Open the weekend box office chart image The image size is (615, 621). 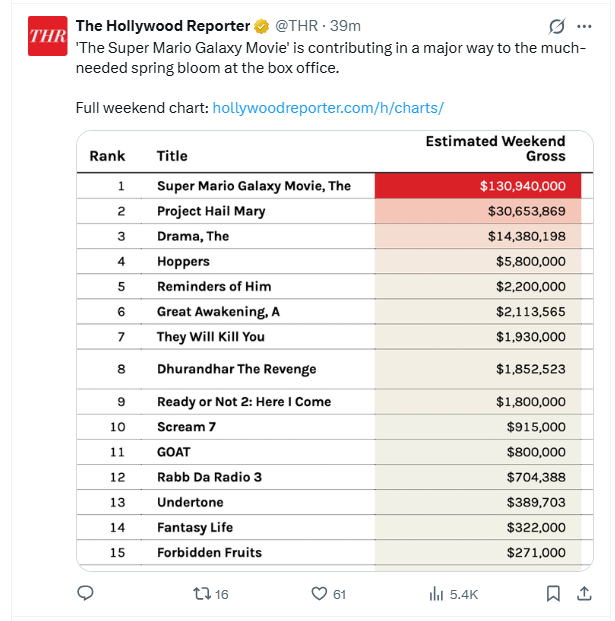pos(335,351)
